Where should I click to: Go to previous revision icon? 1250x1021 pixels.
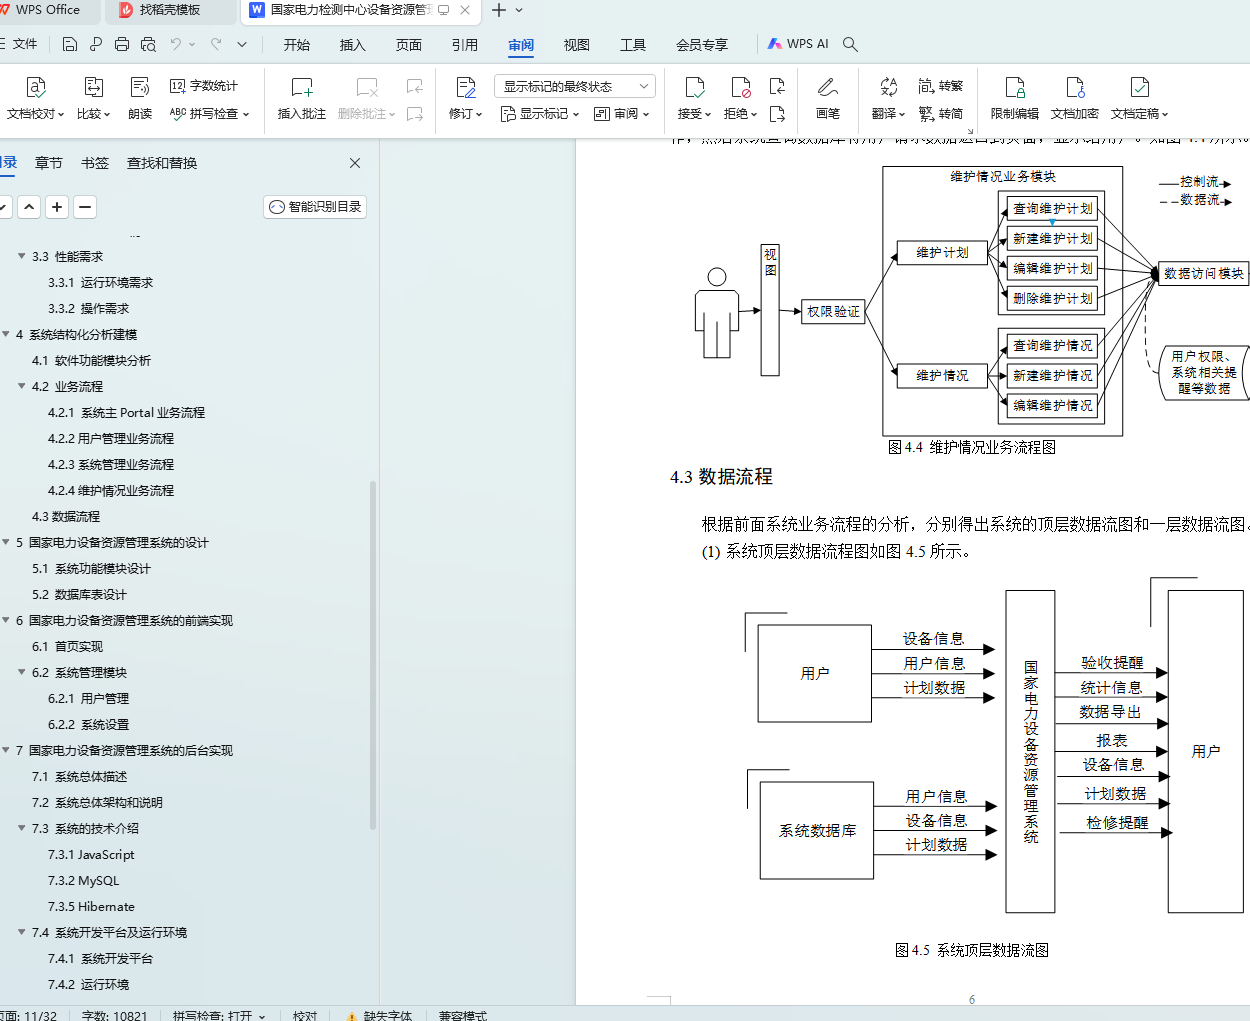(x=777, y=86)
